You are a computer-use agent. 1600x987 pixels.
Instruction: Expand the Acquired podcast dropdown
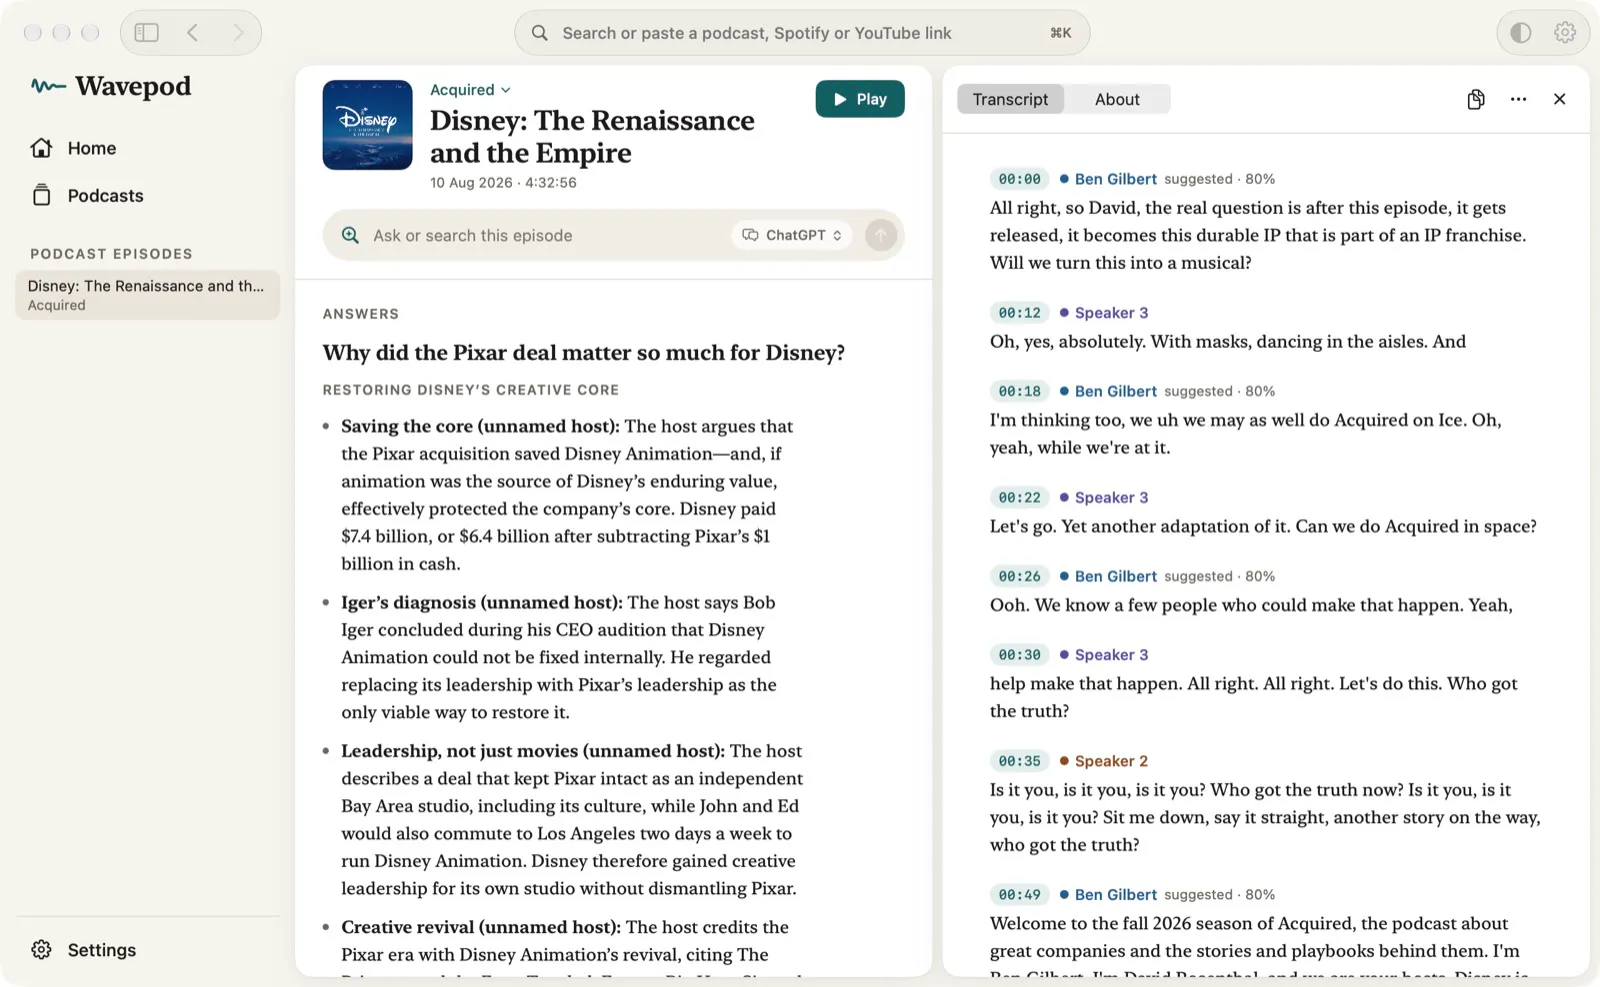pyautogui.click(x=470, y=90)
